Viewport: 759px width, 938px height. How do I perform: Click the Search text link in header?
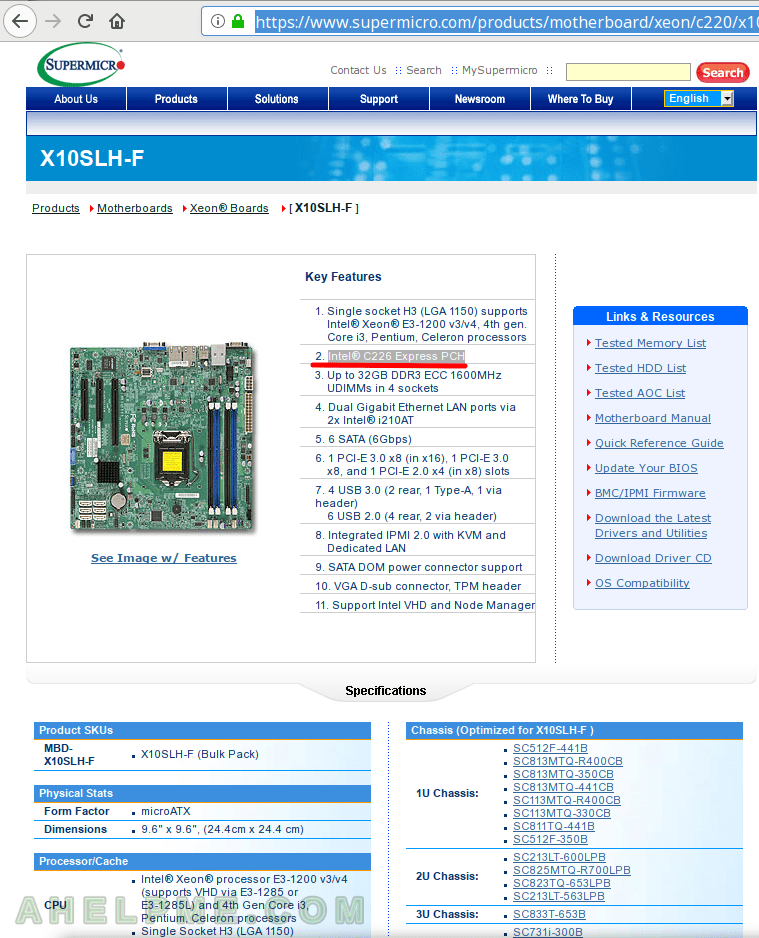click(424, 71)
